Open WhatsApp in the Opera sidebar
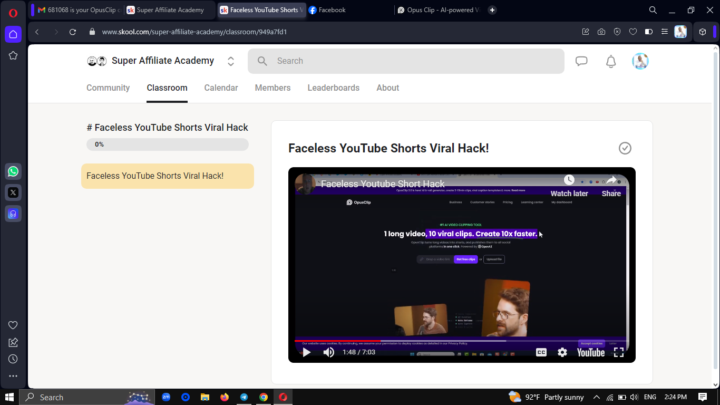 coord(13,171)
